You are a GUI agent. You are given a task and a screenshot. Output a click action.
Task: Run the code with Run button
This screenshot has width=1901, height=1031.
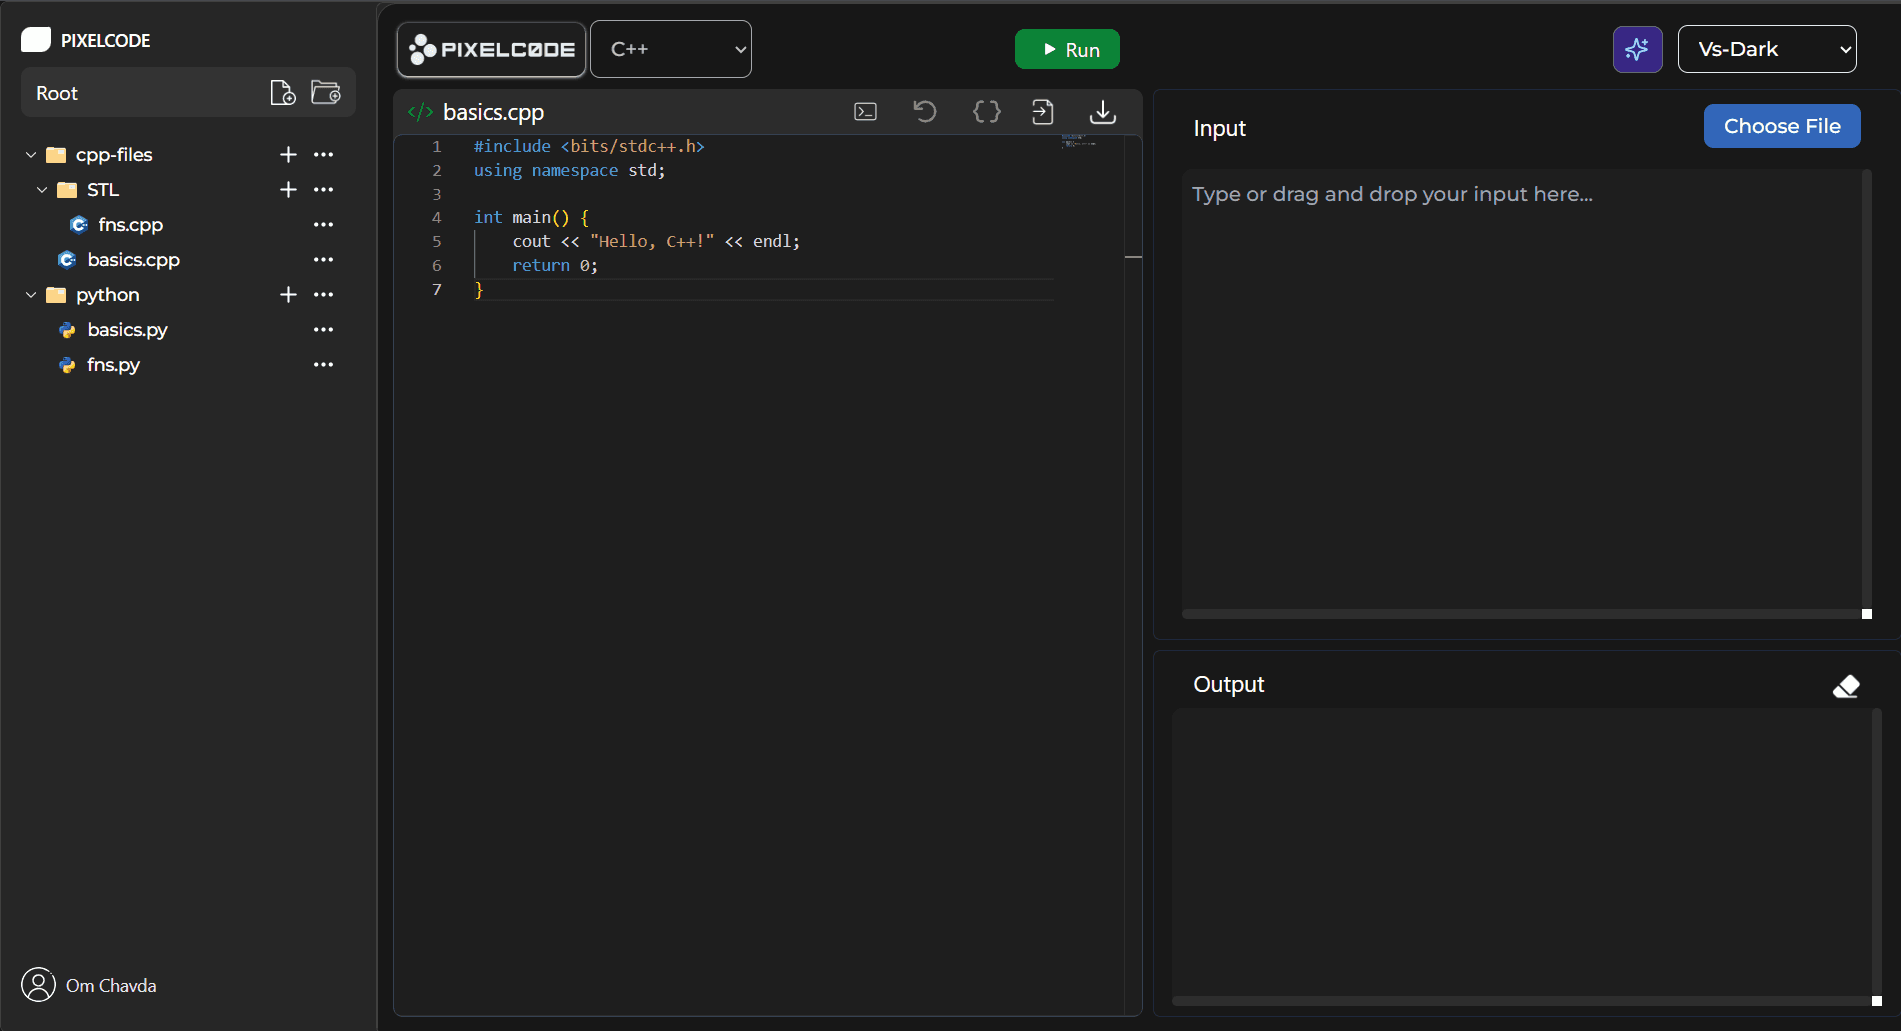(1067, 49)
